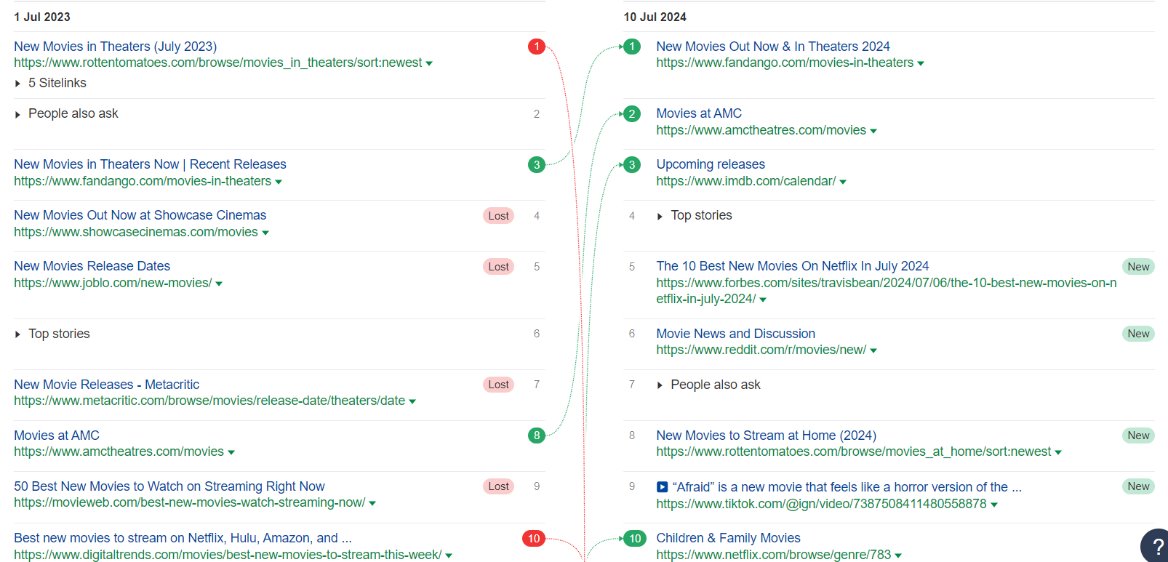The image size is (1168, 562).
Task: Click green position 3 badge for Fandango 2023
Action: 536,165
